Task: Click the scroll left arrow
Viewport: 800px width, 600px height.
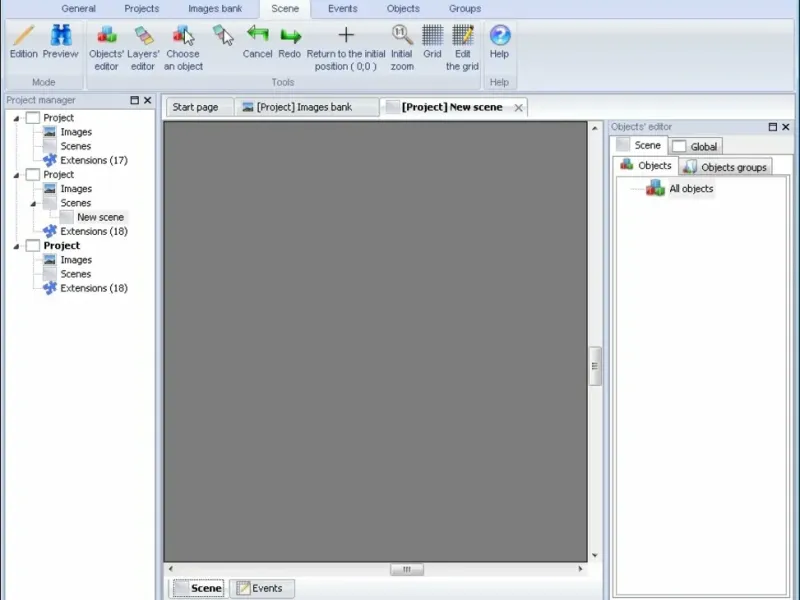Action: 171,569
